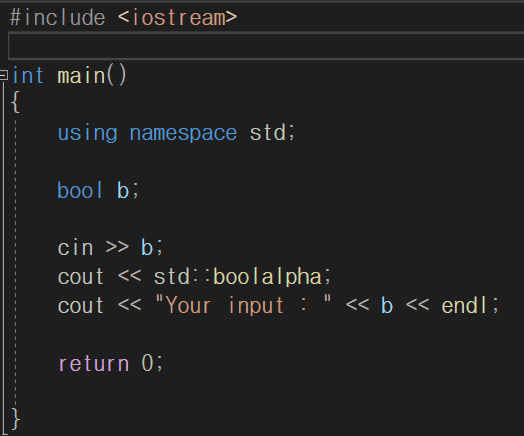Click the closing curly brace of main
The image size is (524, 436).
[15, 418]
